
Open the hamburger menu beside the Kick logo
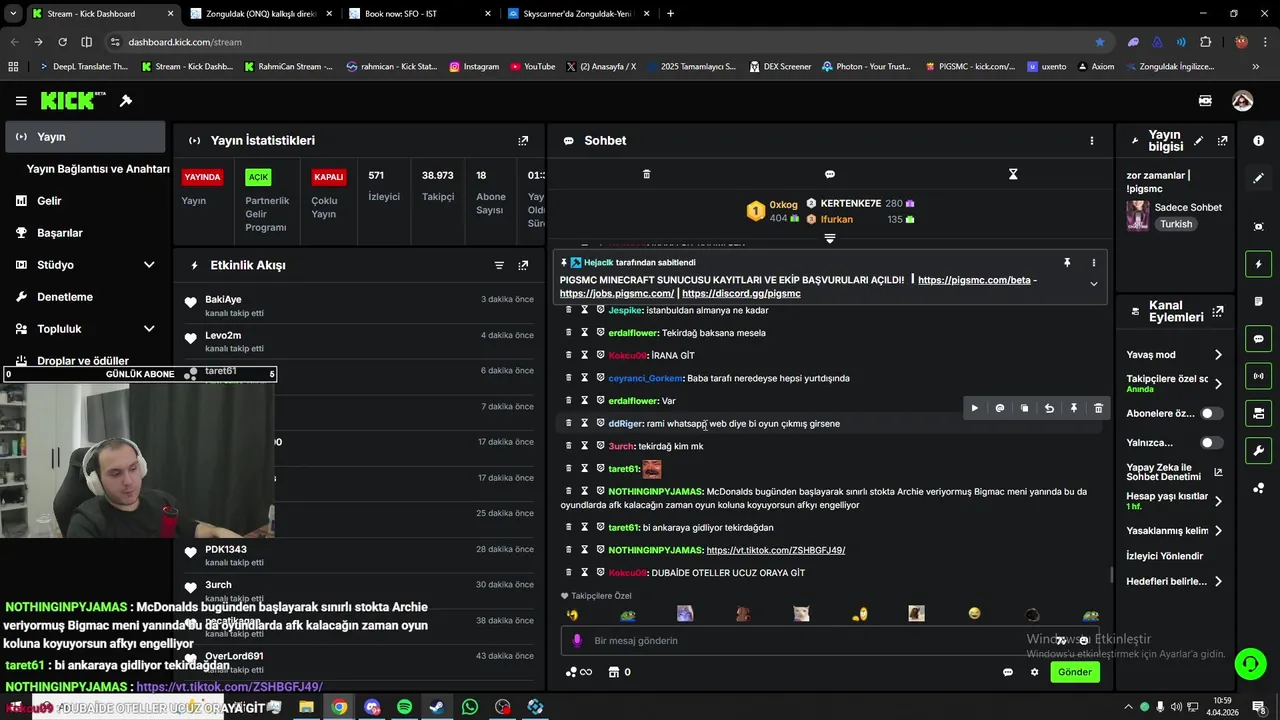pos(21,101)
